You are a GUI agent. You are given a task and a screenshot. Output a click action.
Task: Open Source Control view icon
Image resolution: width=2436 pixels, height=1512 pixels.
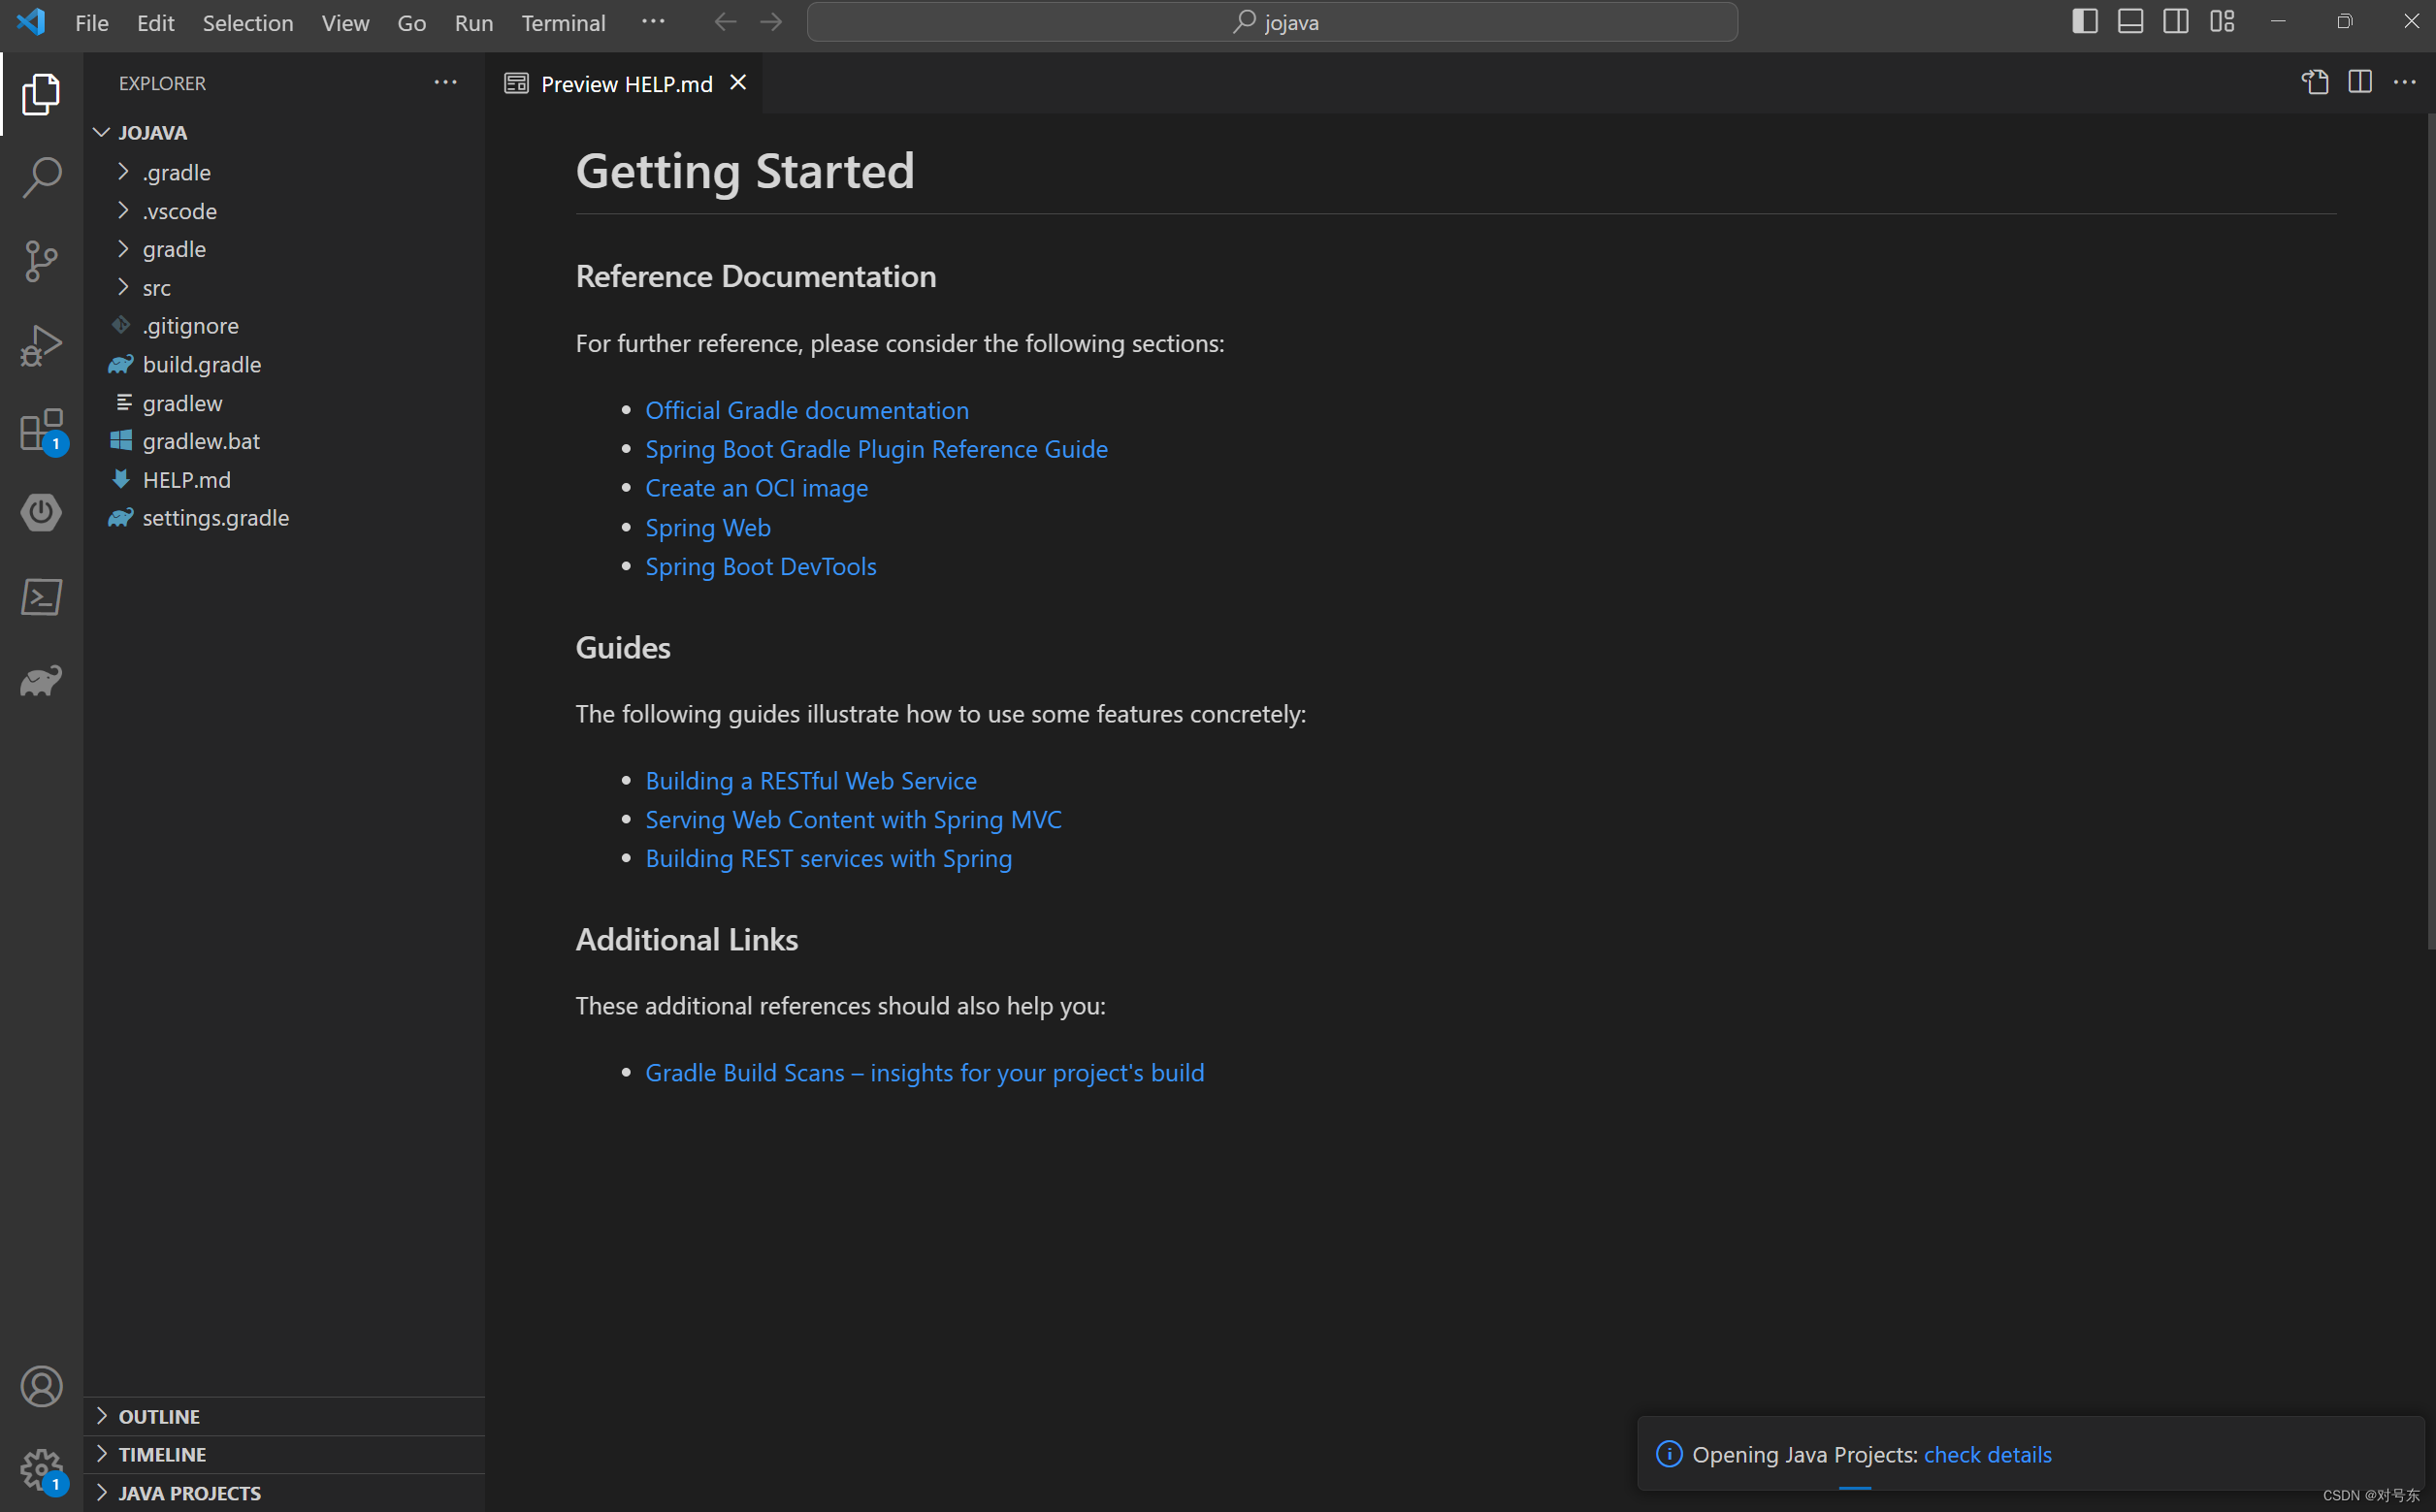[41, 261]
